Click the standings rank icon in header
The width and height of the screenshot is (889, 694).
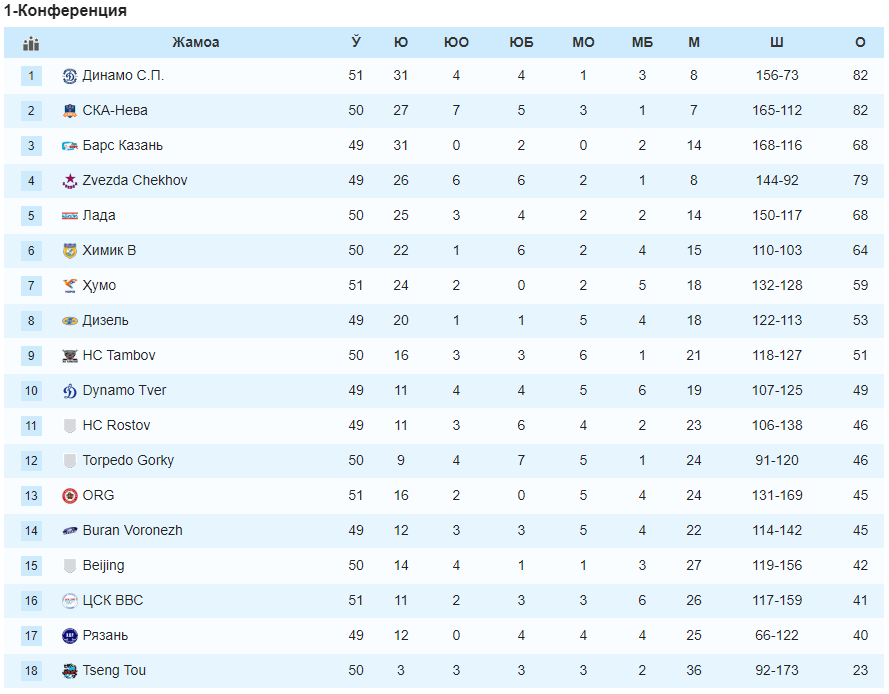tap(31, 43)
